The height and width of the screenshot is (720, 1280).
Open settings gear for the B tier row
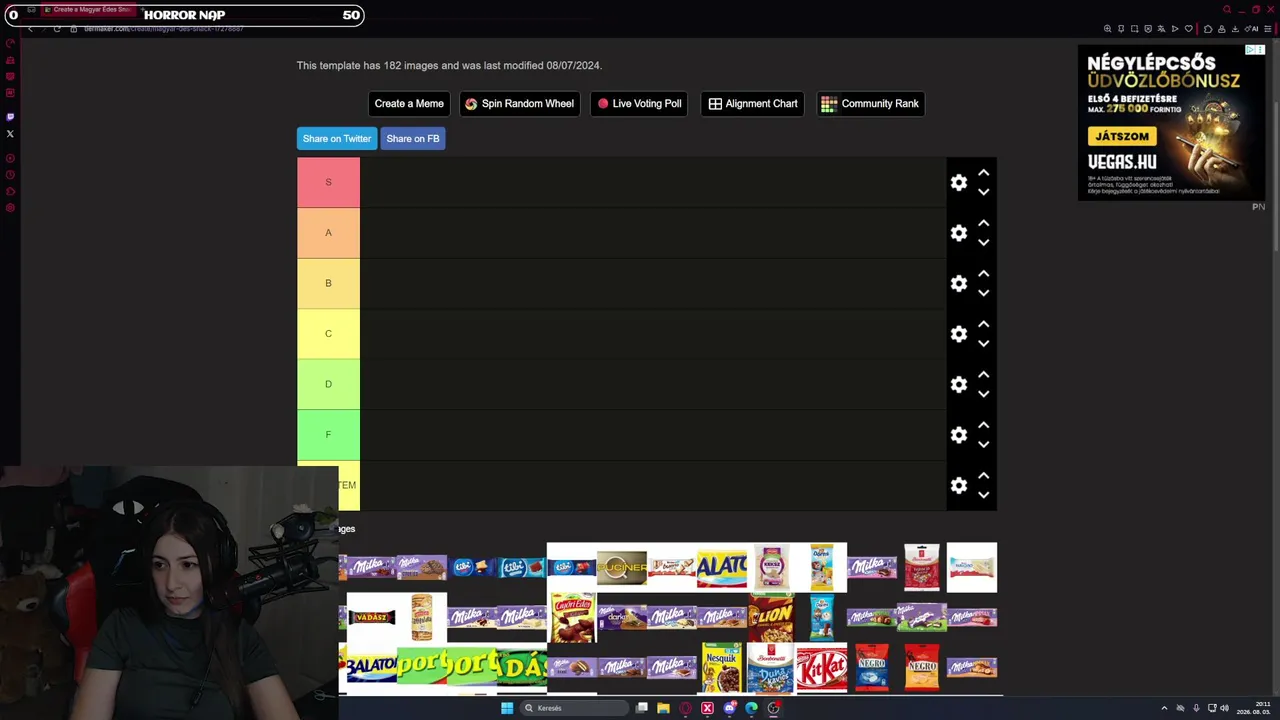point(959,283)
